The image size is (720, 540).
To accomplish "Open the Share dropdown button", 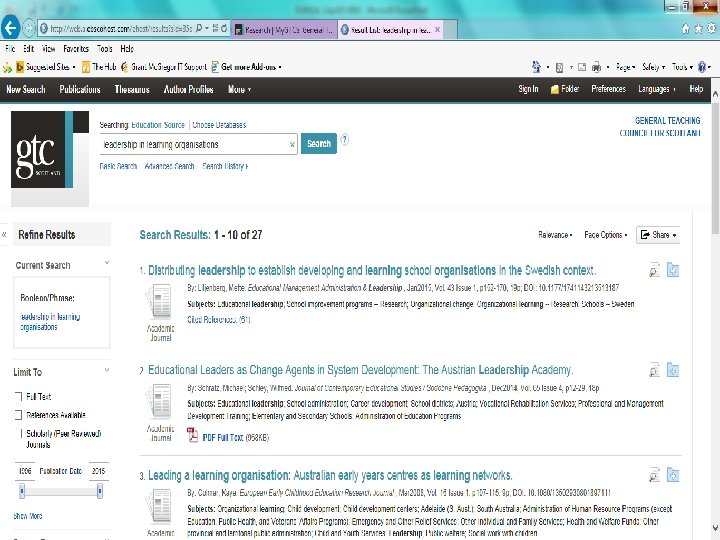I will tap(658, 235).
